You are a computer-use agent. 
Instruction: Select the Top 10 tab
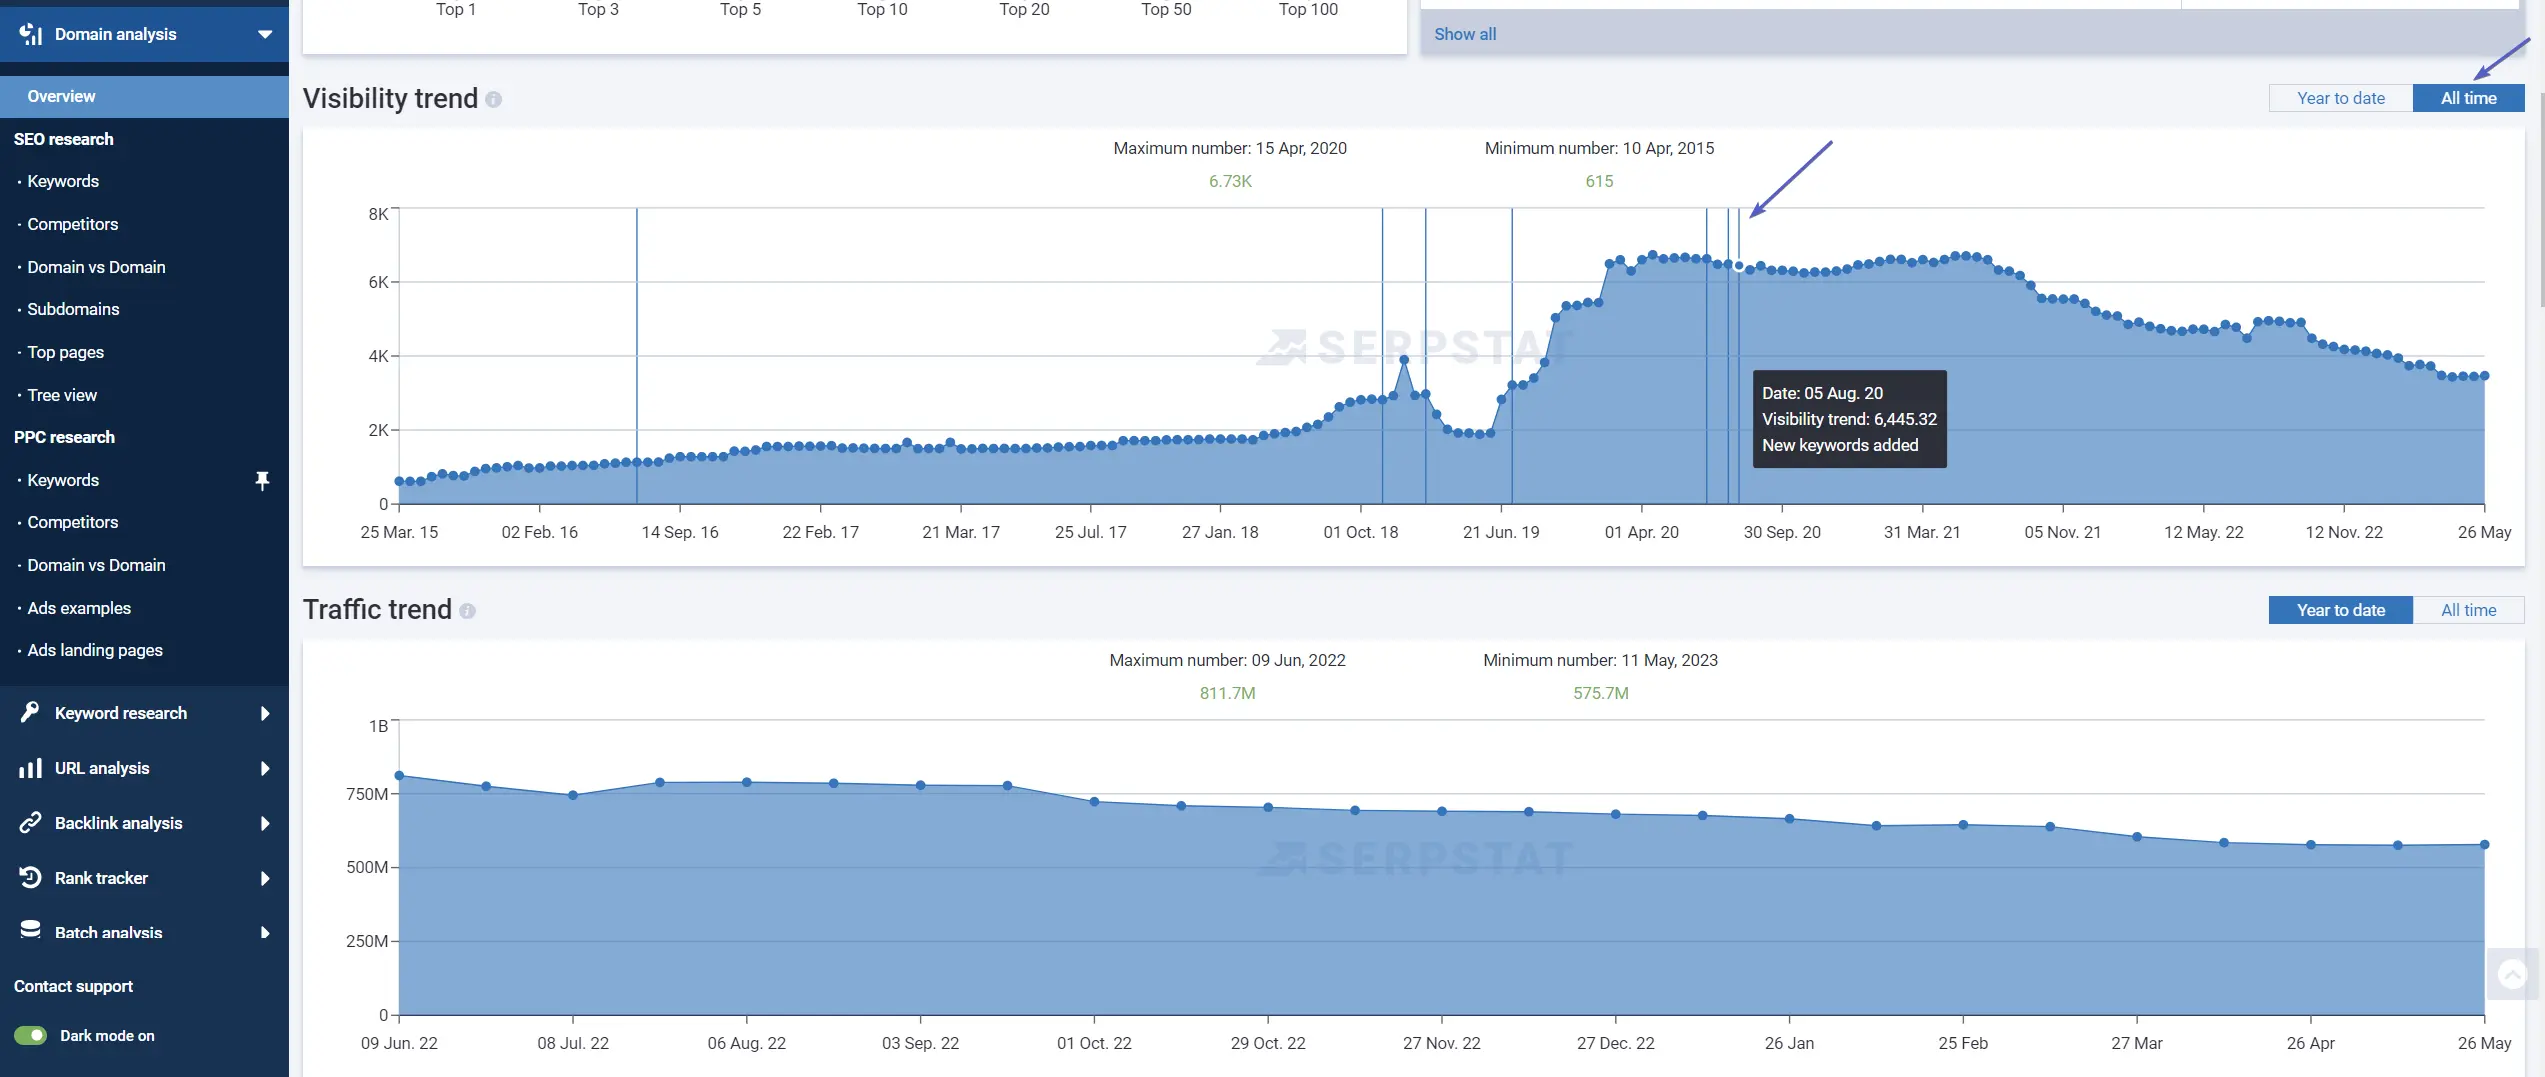tap(882, 10)
